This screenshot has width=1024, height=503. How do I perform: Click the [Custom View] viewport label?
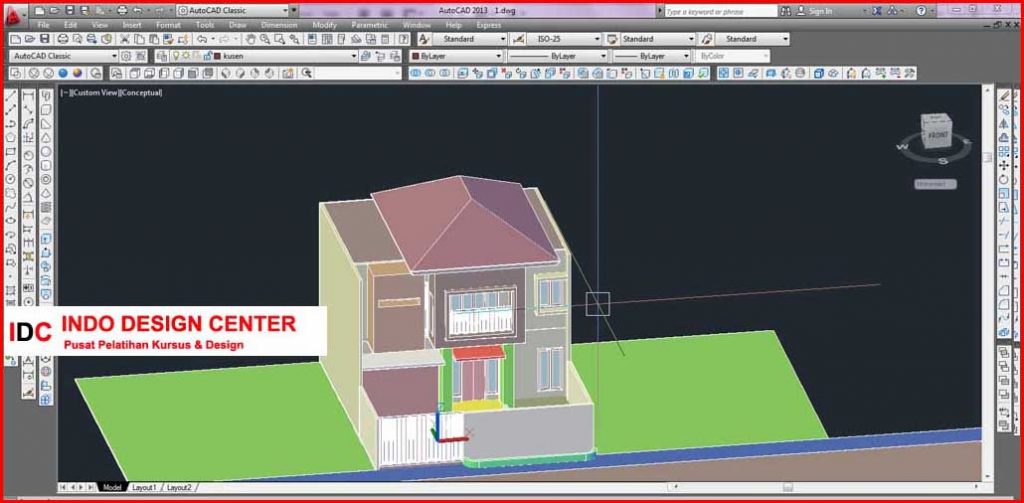(x=93, y=93)
